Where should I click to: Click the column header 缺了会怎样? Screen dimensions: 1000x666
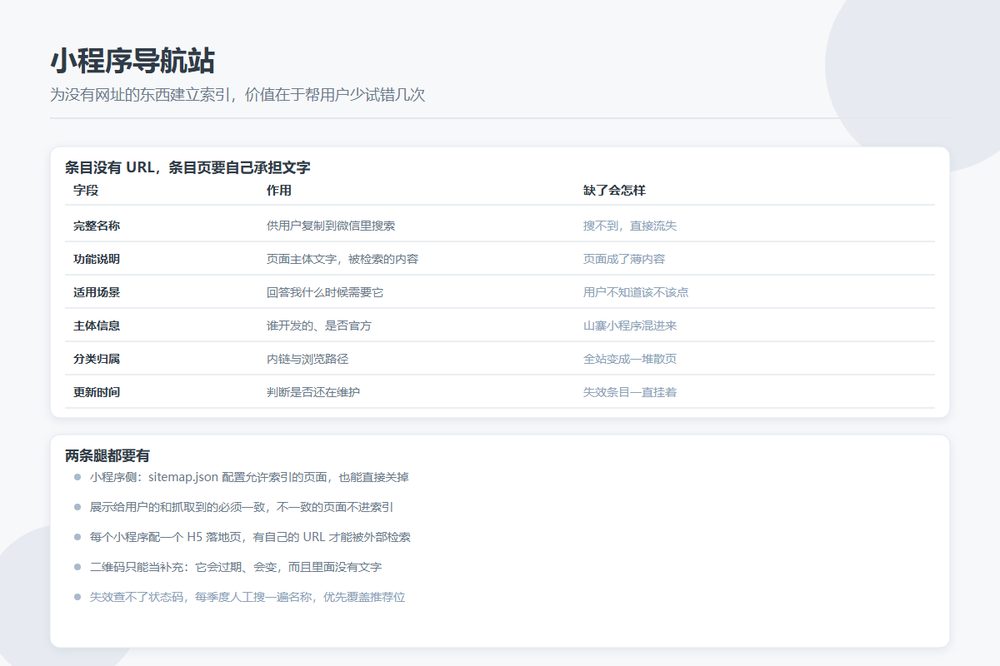[614, 190]
